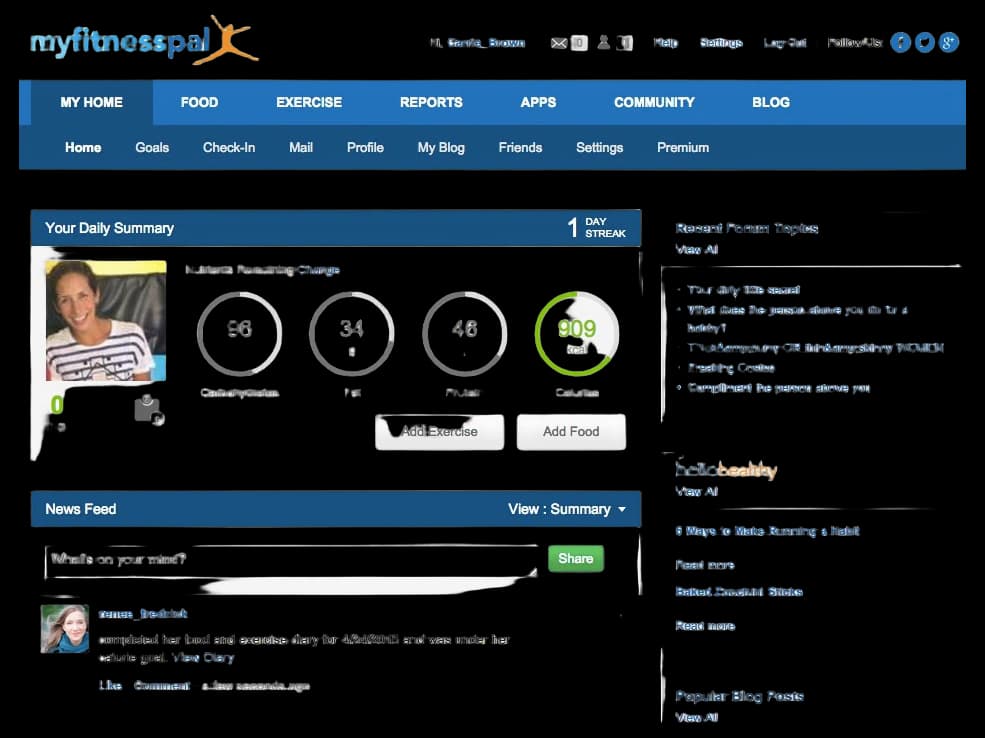
Task: Open the APPS tab
Action: coord(538,102)
